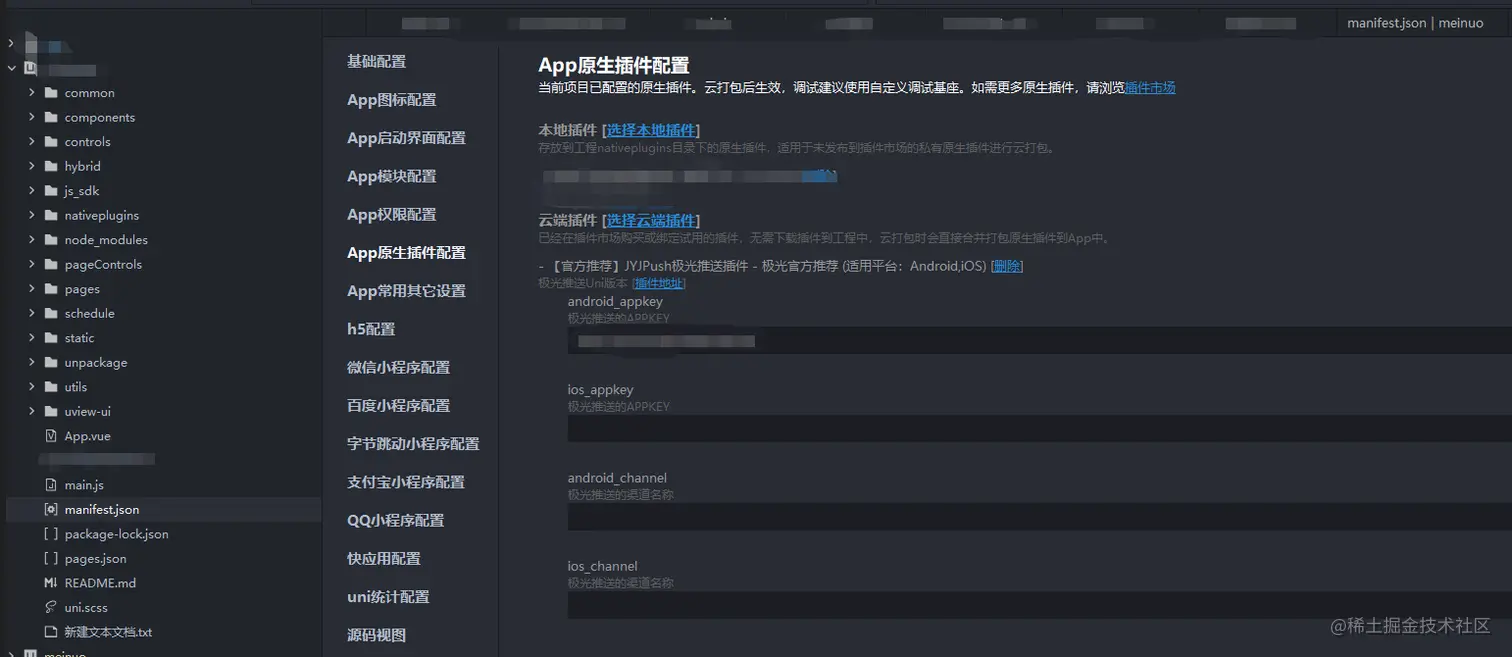This screenshot has height=657, width=1512.
Task: Click the manifest.json file icon
Action: point(51,509)
